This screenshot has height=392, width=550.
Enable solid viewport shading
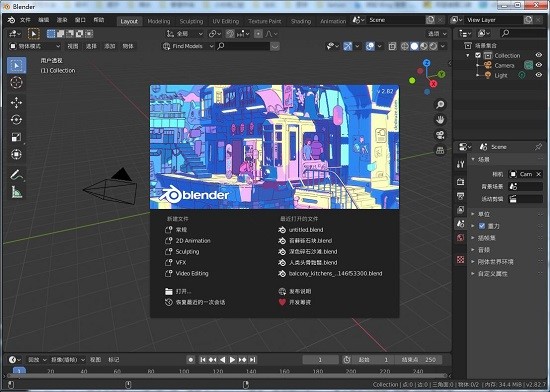point(414,46)
